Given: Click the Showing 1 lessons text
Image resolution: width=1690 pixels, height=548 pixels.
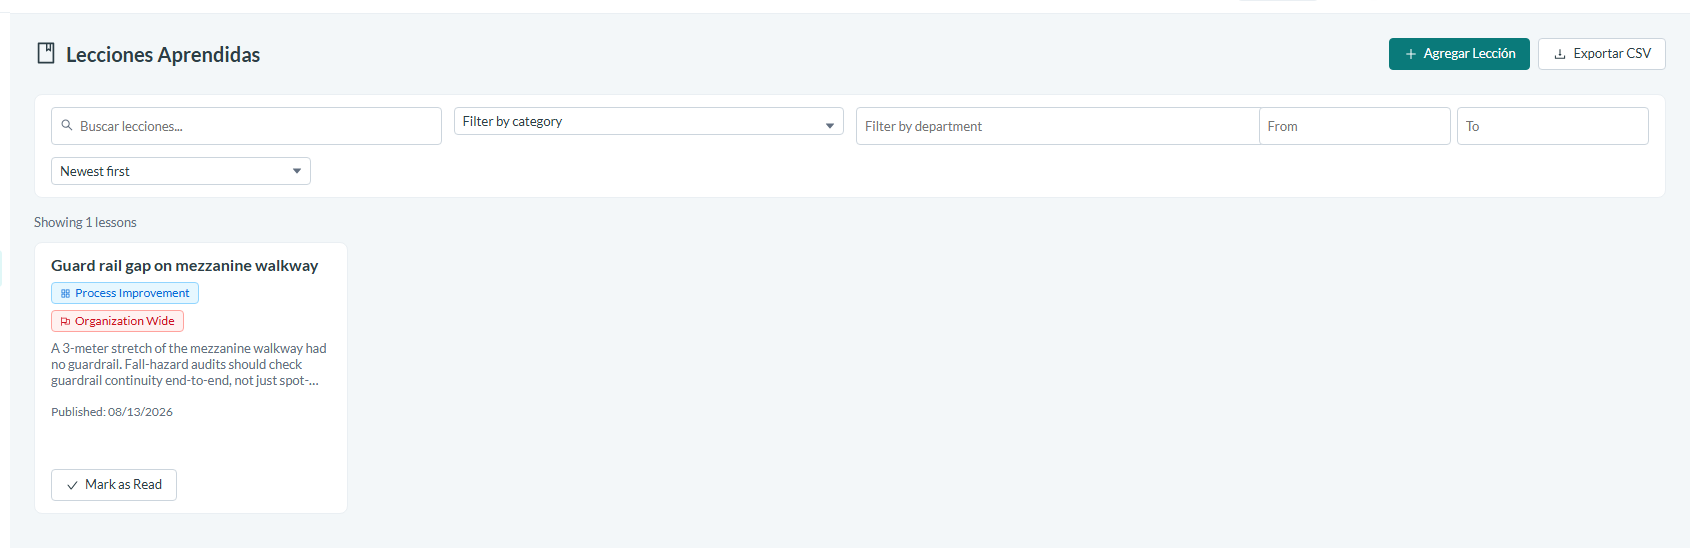Looking at the screenshot, I should 85,222.
